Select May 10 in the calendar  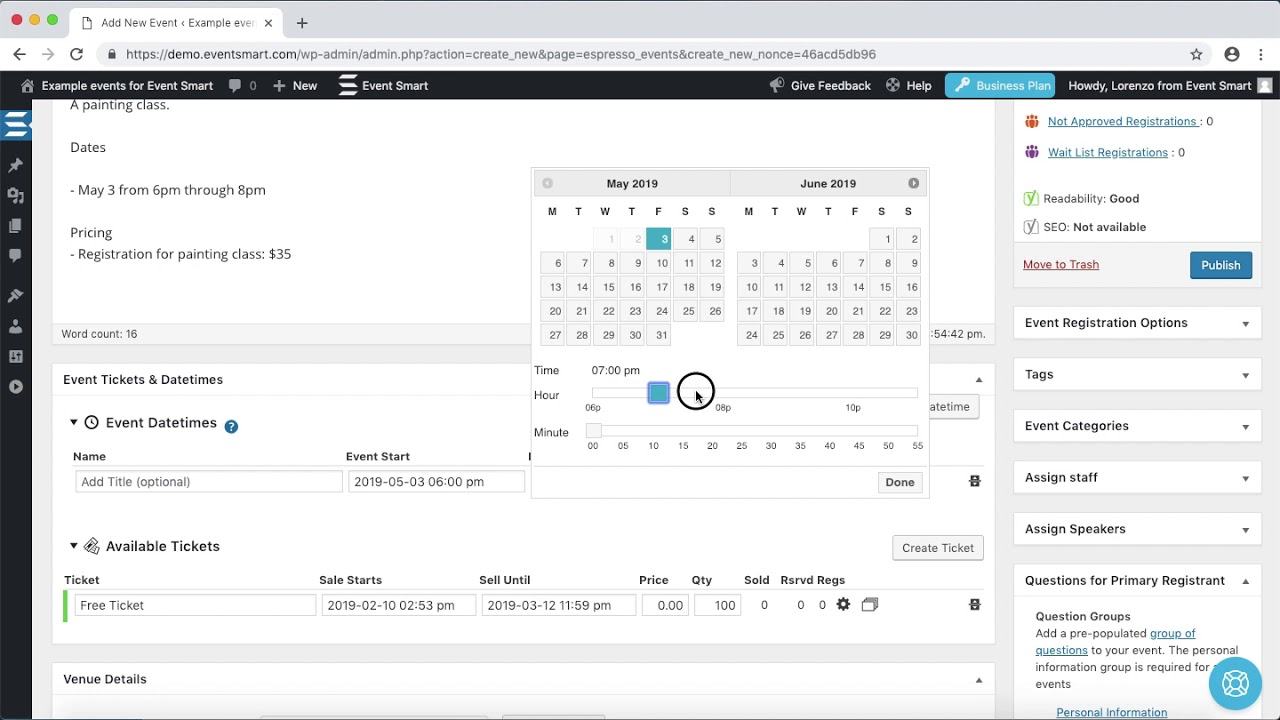pyautogui.click(x=660, y=263)
